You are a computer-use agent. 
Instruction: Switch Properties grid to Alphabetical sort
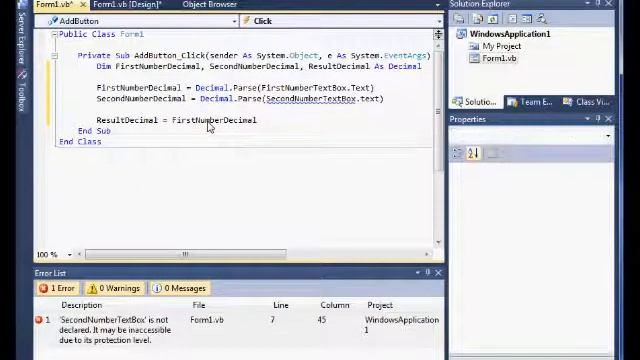[473, 153]
